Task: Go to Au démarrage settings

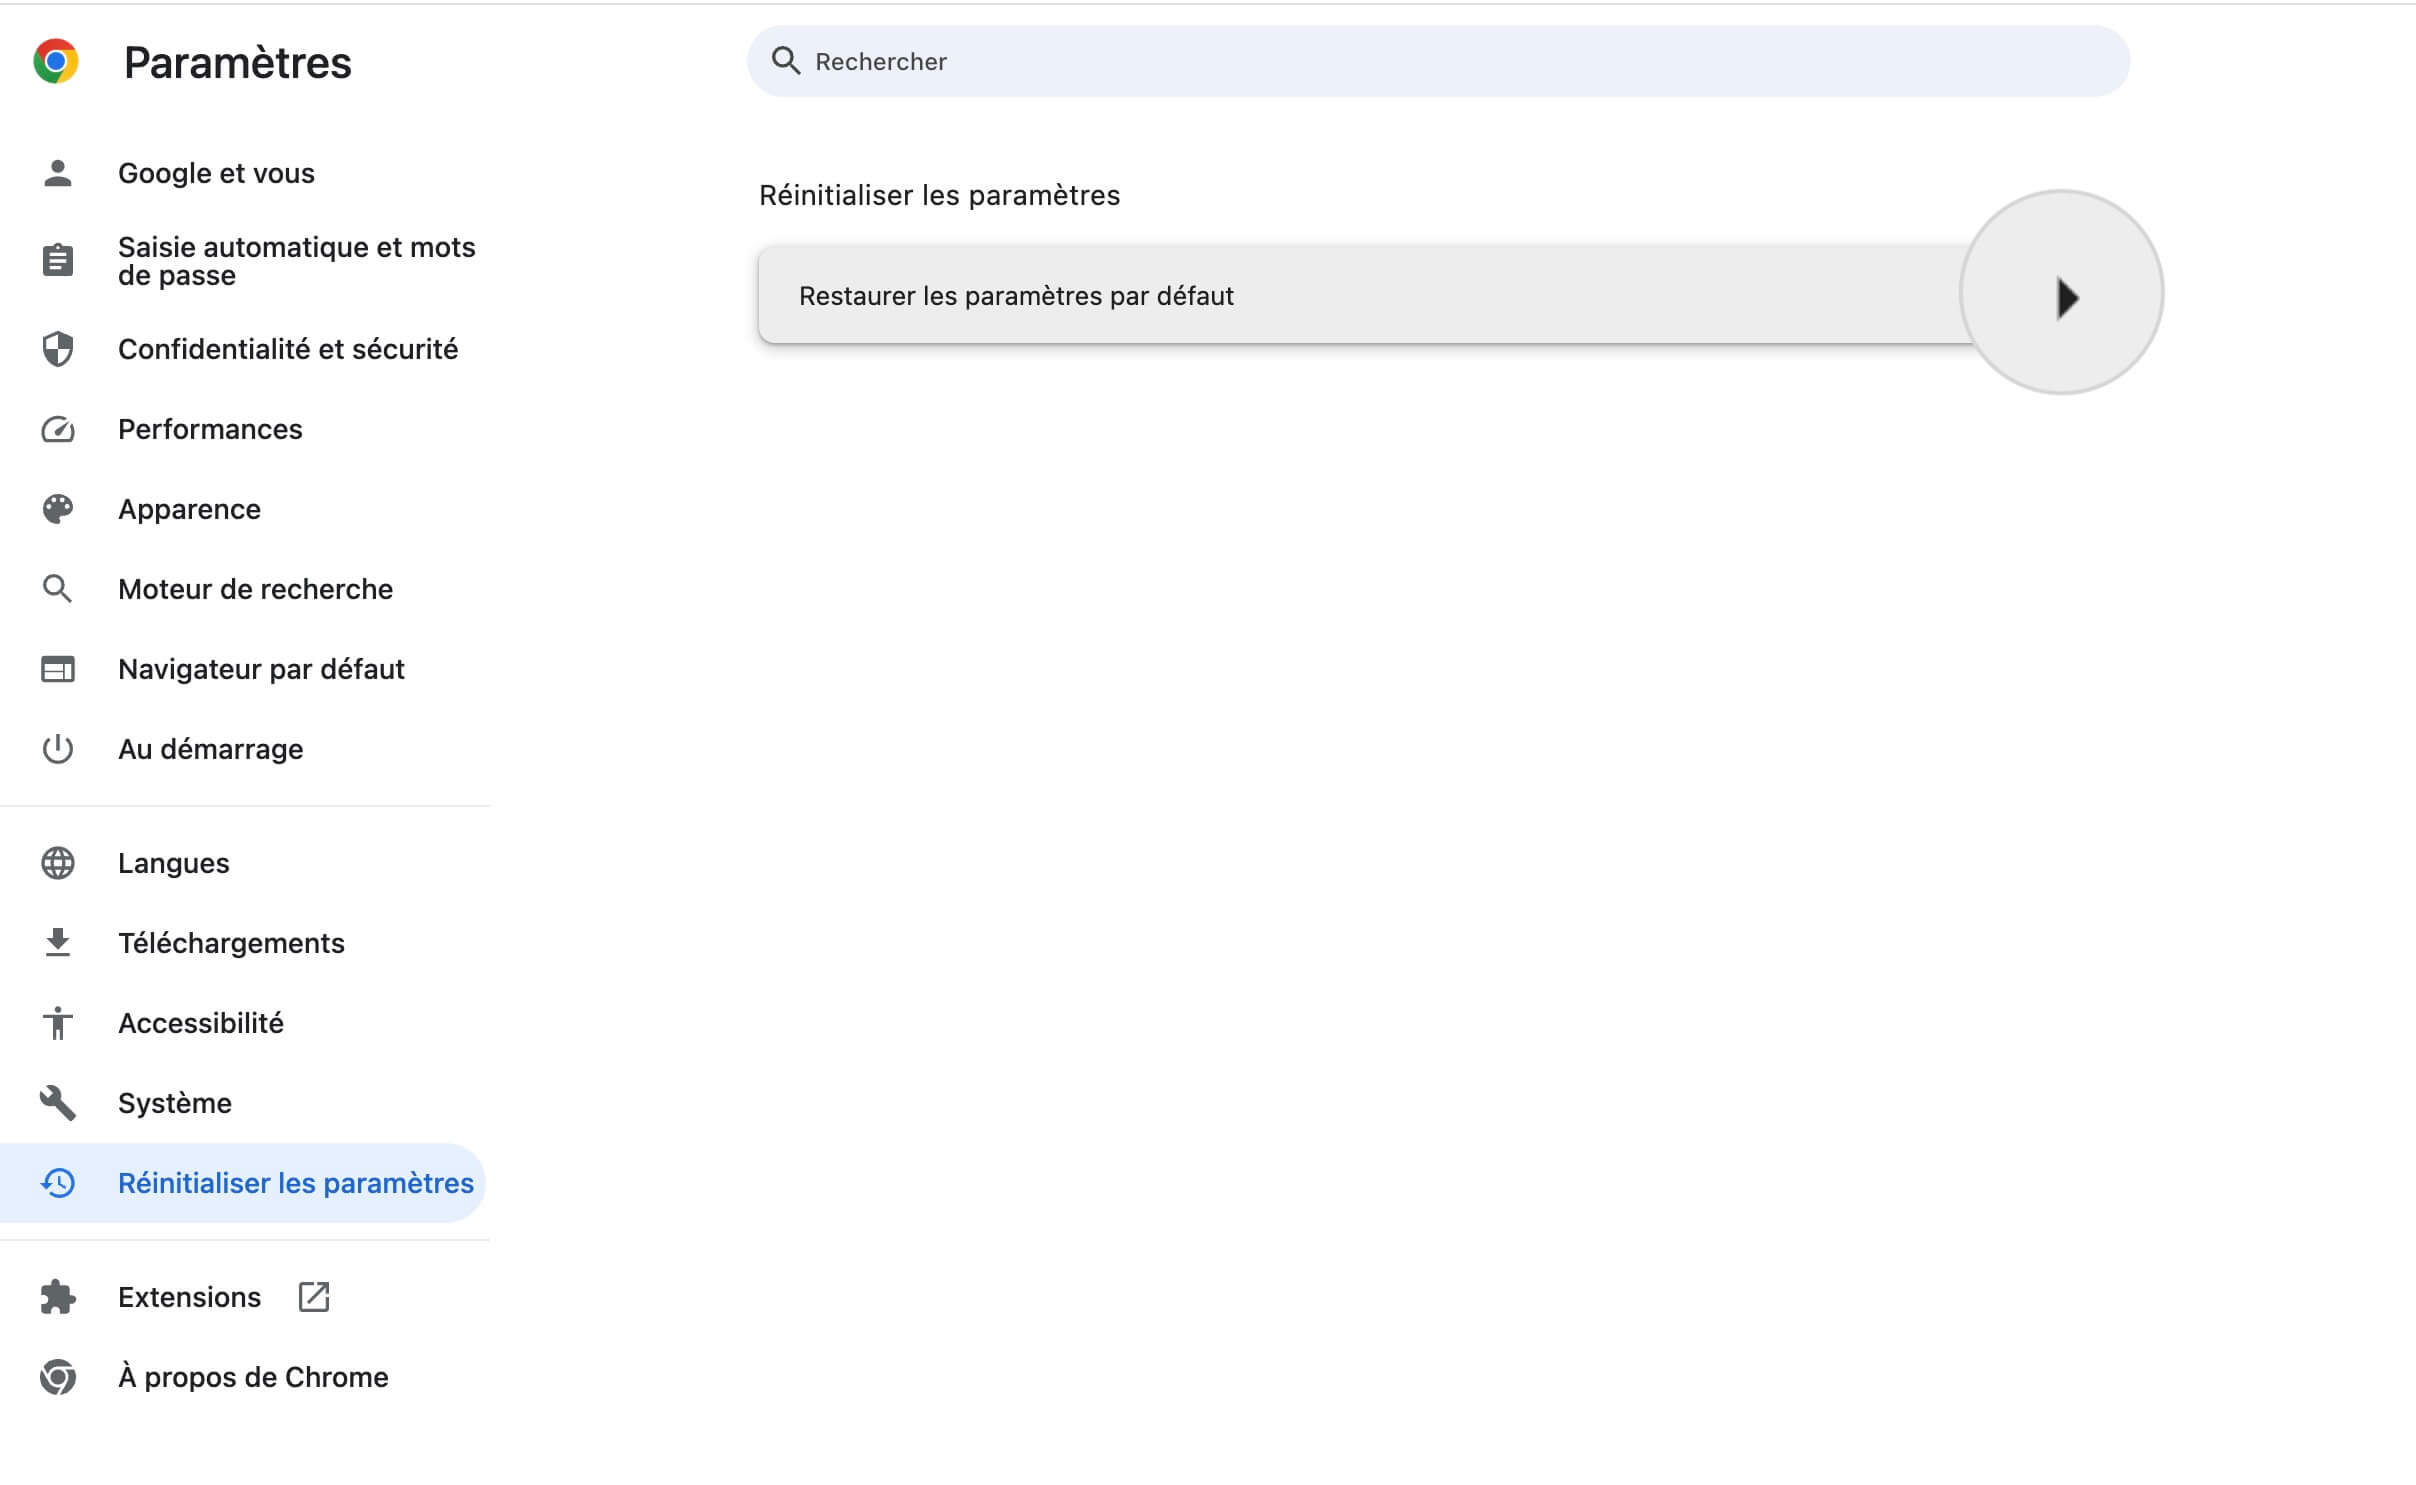Action: (x=210, y=749)
